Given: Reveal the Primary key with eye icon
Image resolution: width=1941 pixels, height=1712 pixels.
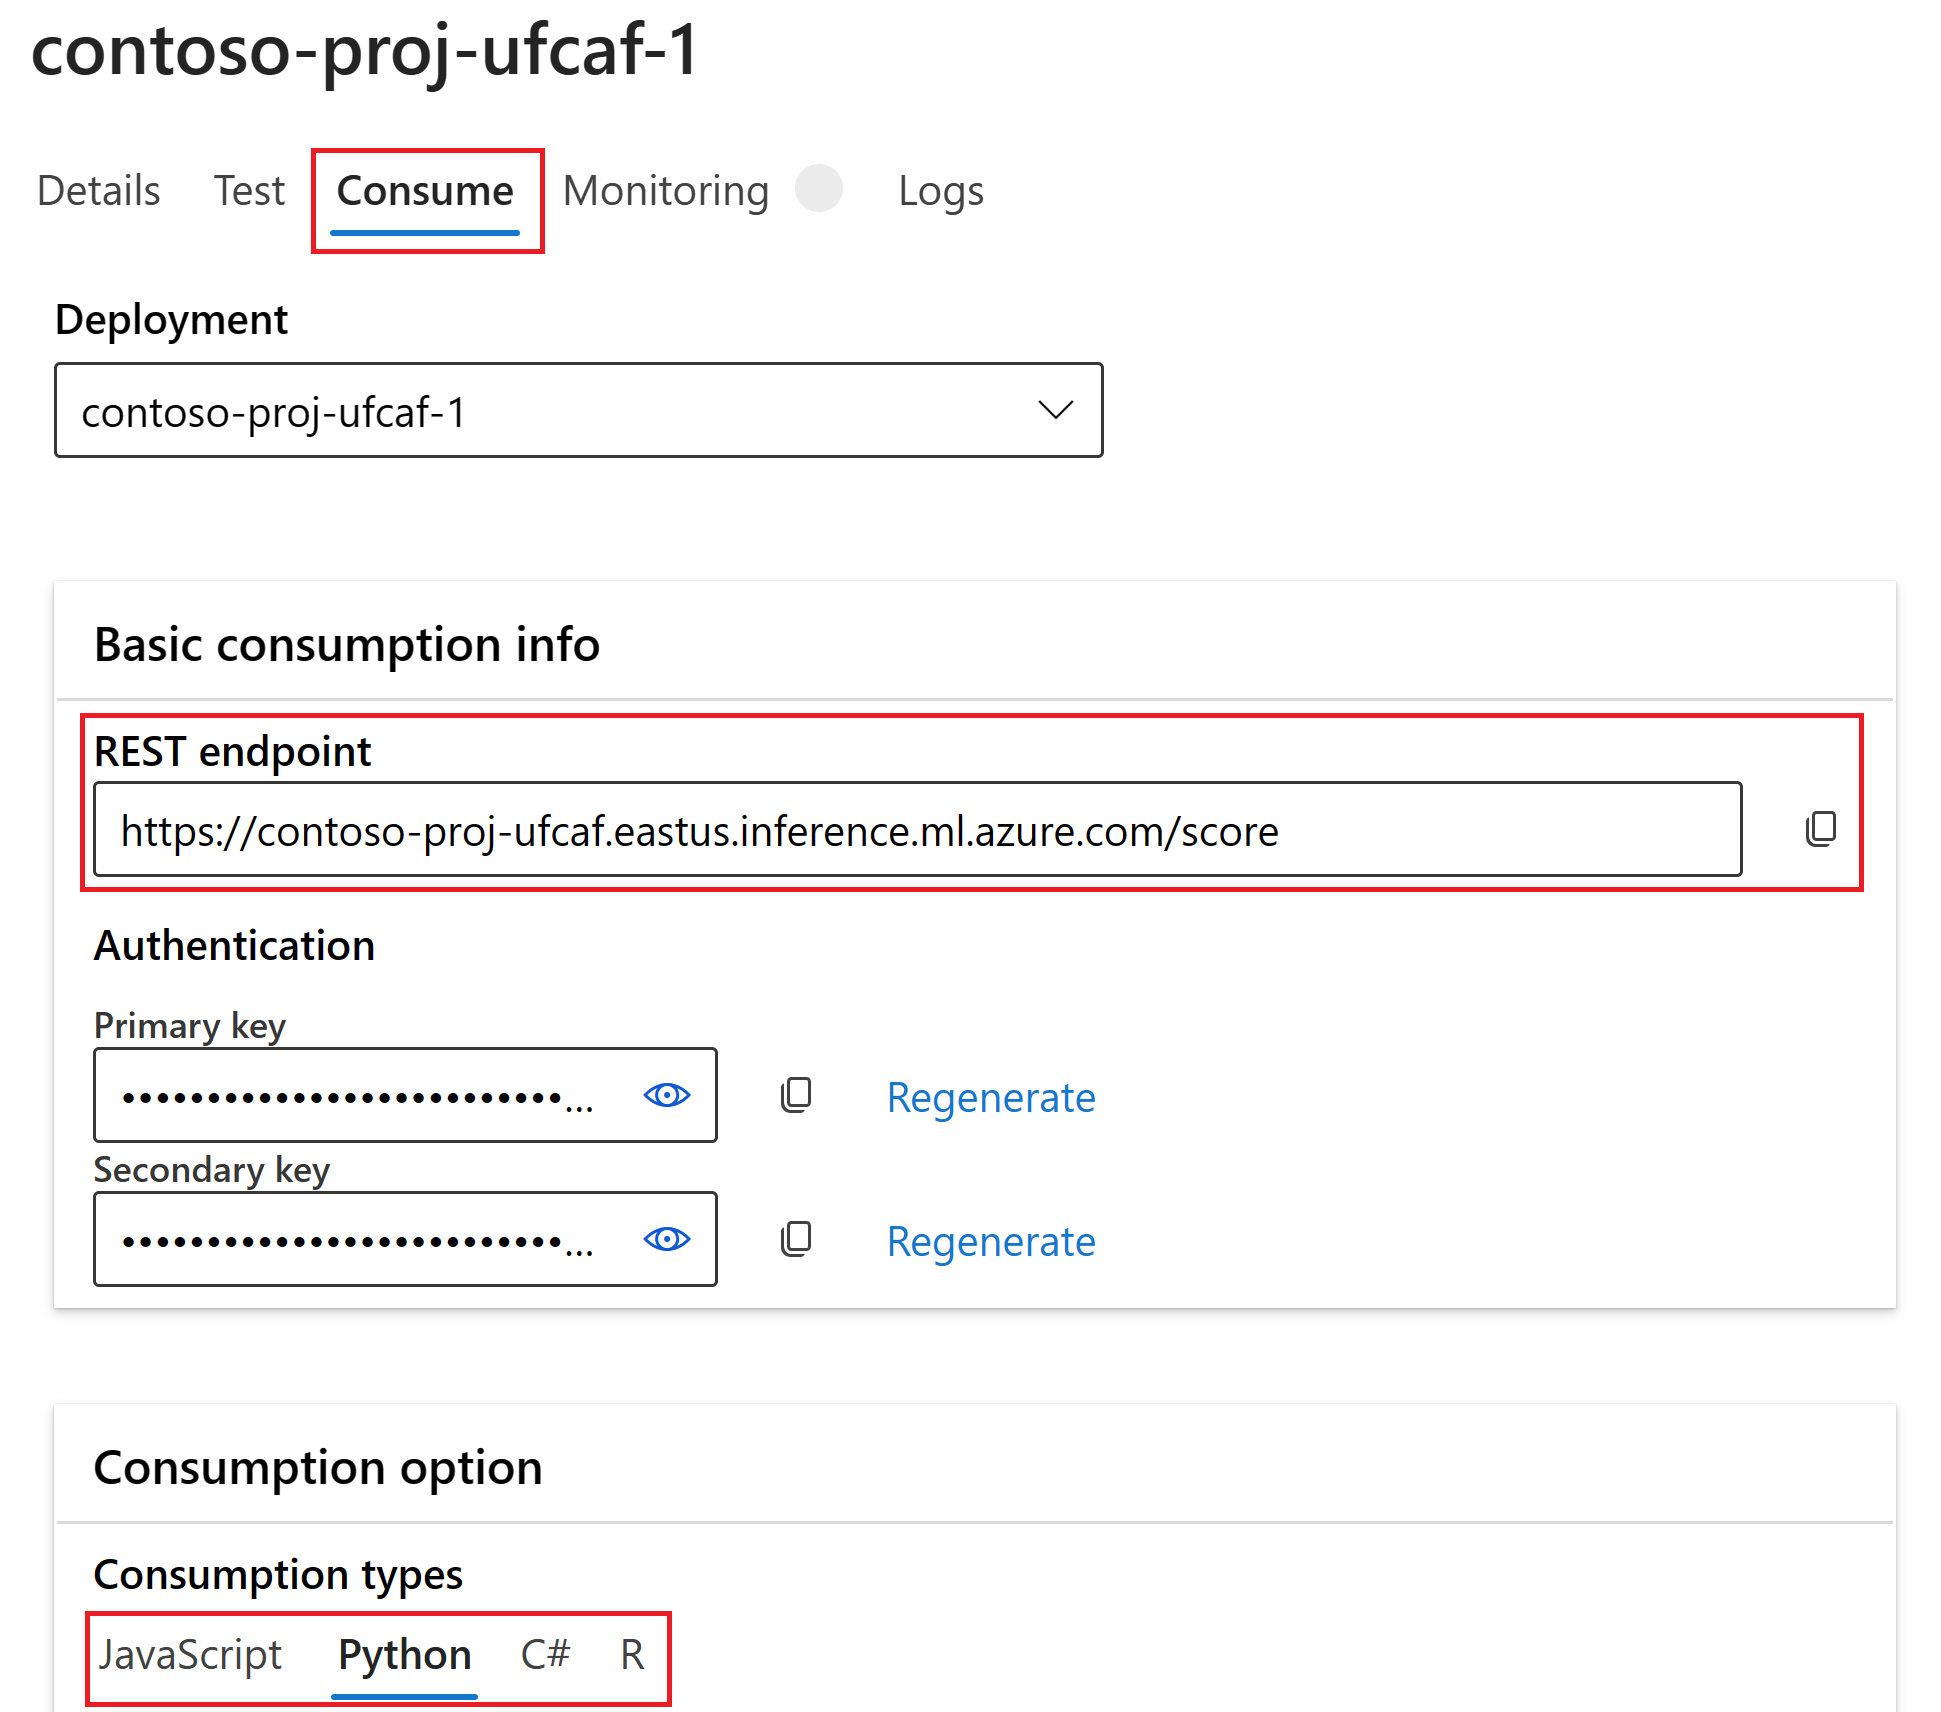Looking at the screenshot, I should (x=667, y=1095).
